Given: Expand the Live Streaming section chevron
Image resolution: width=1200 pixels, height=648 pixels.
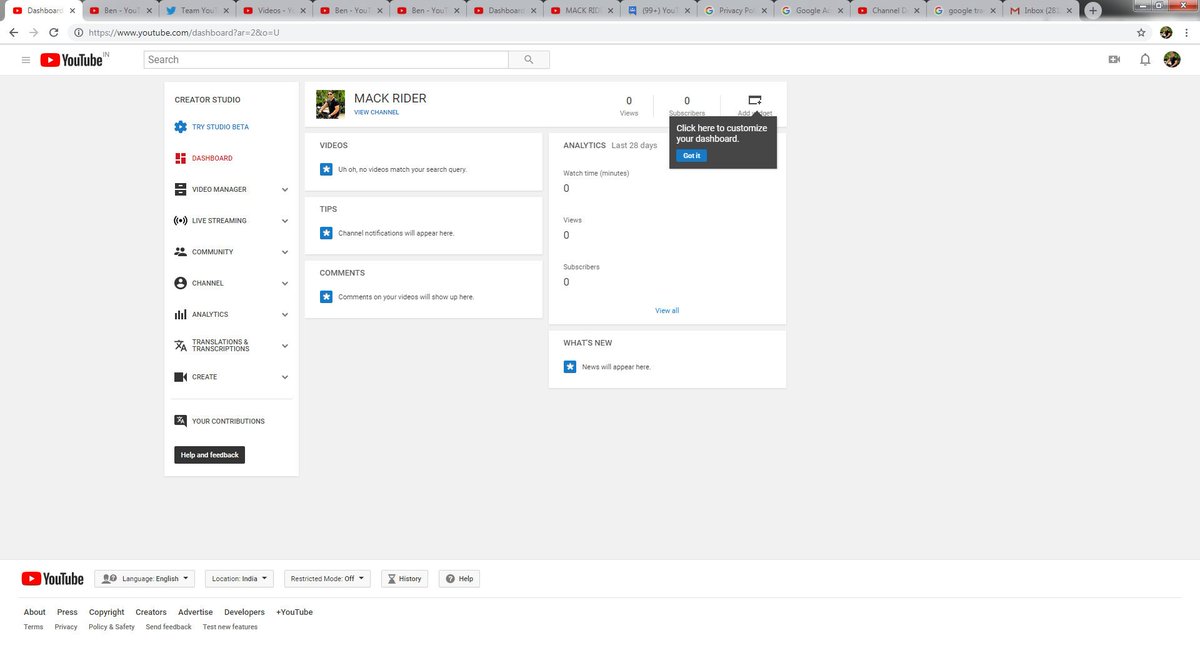Looking at the screenshot, I should pyautogui.click(x=285, y=221).
